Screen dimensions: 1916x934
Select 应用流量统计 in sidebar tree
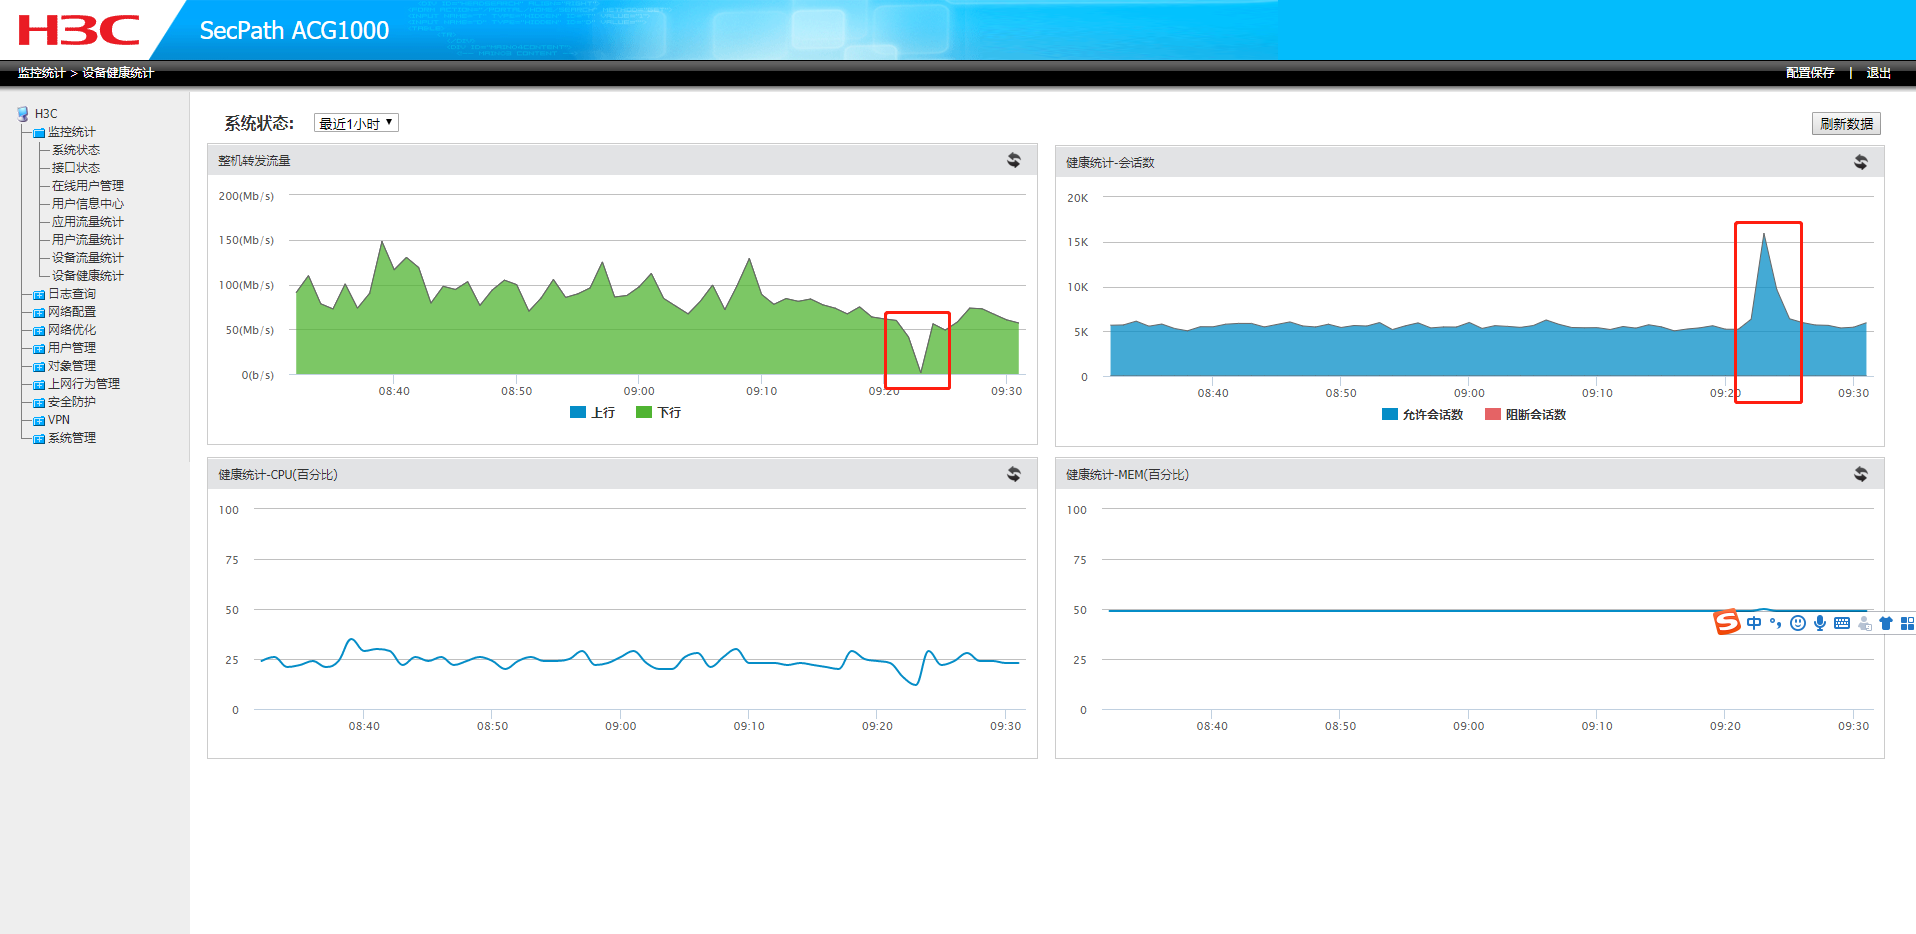88,222
